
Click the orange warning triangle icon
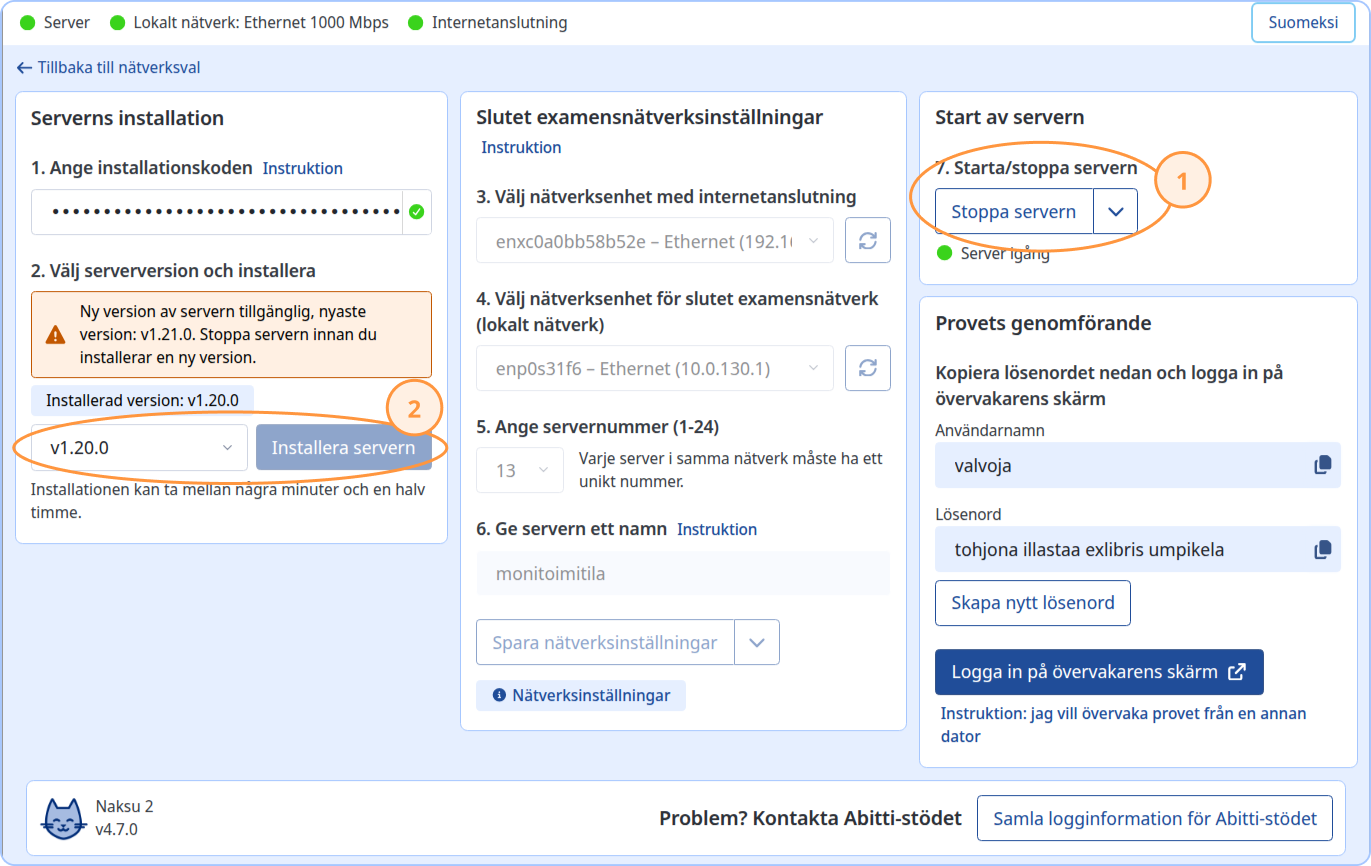[56, 334]
